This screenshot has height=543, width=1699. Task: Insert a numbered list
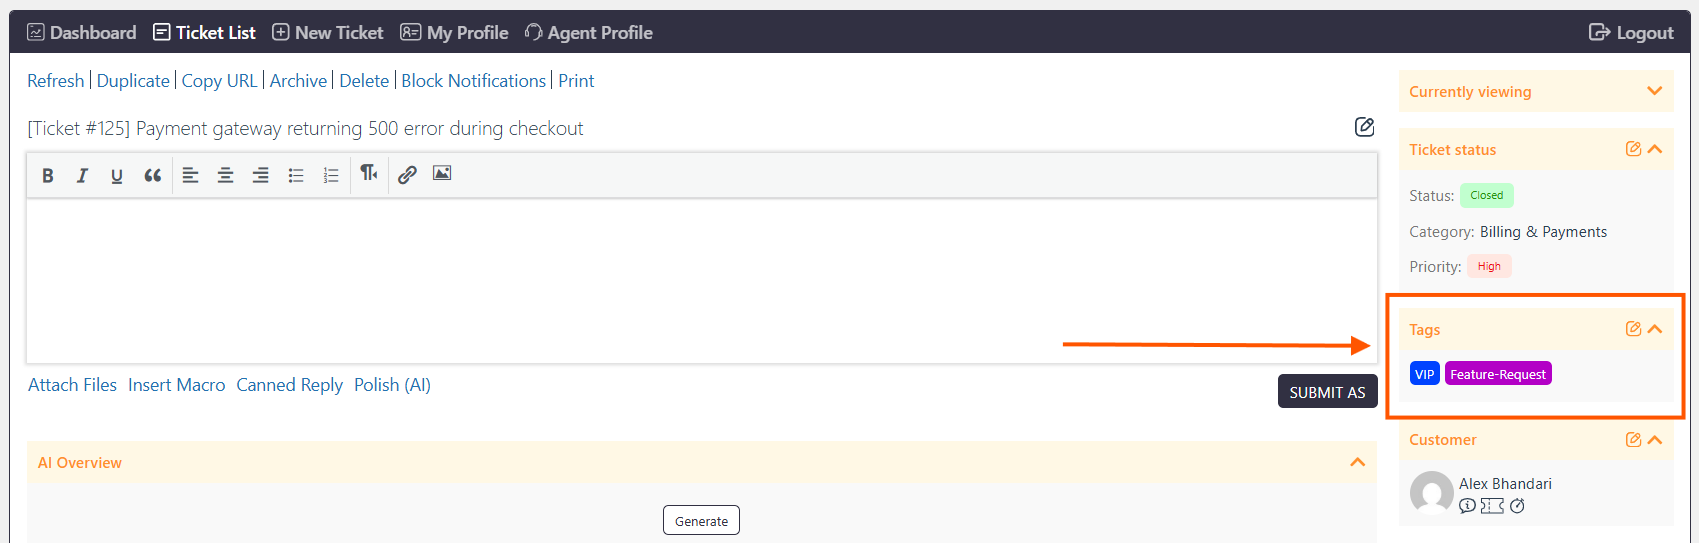[x=331, y=175]
